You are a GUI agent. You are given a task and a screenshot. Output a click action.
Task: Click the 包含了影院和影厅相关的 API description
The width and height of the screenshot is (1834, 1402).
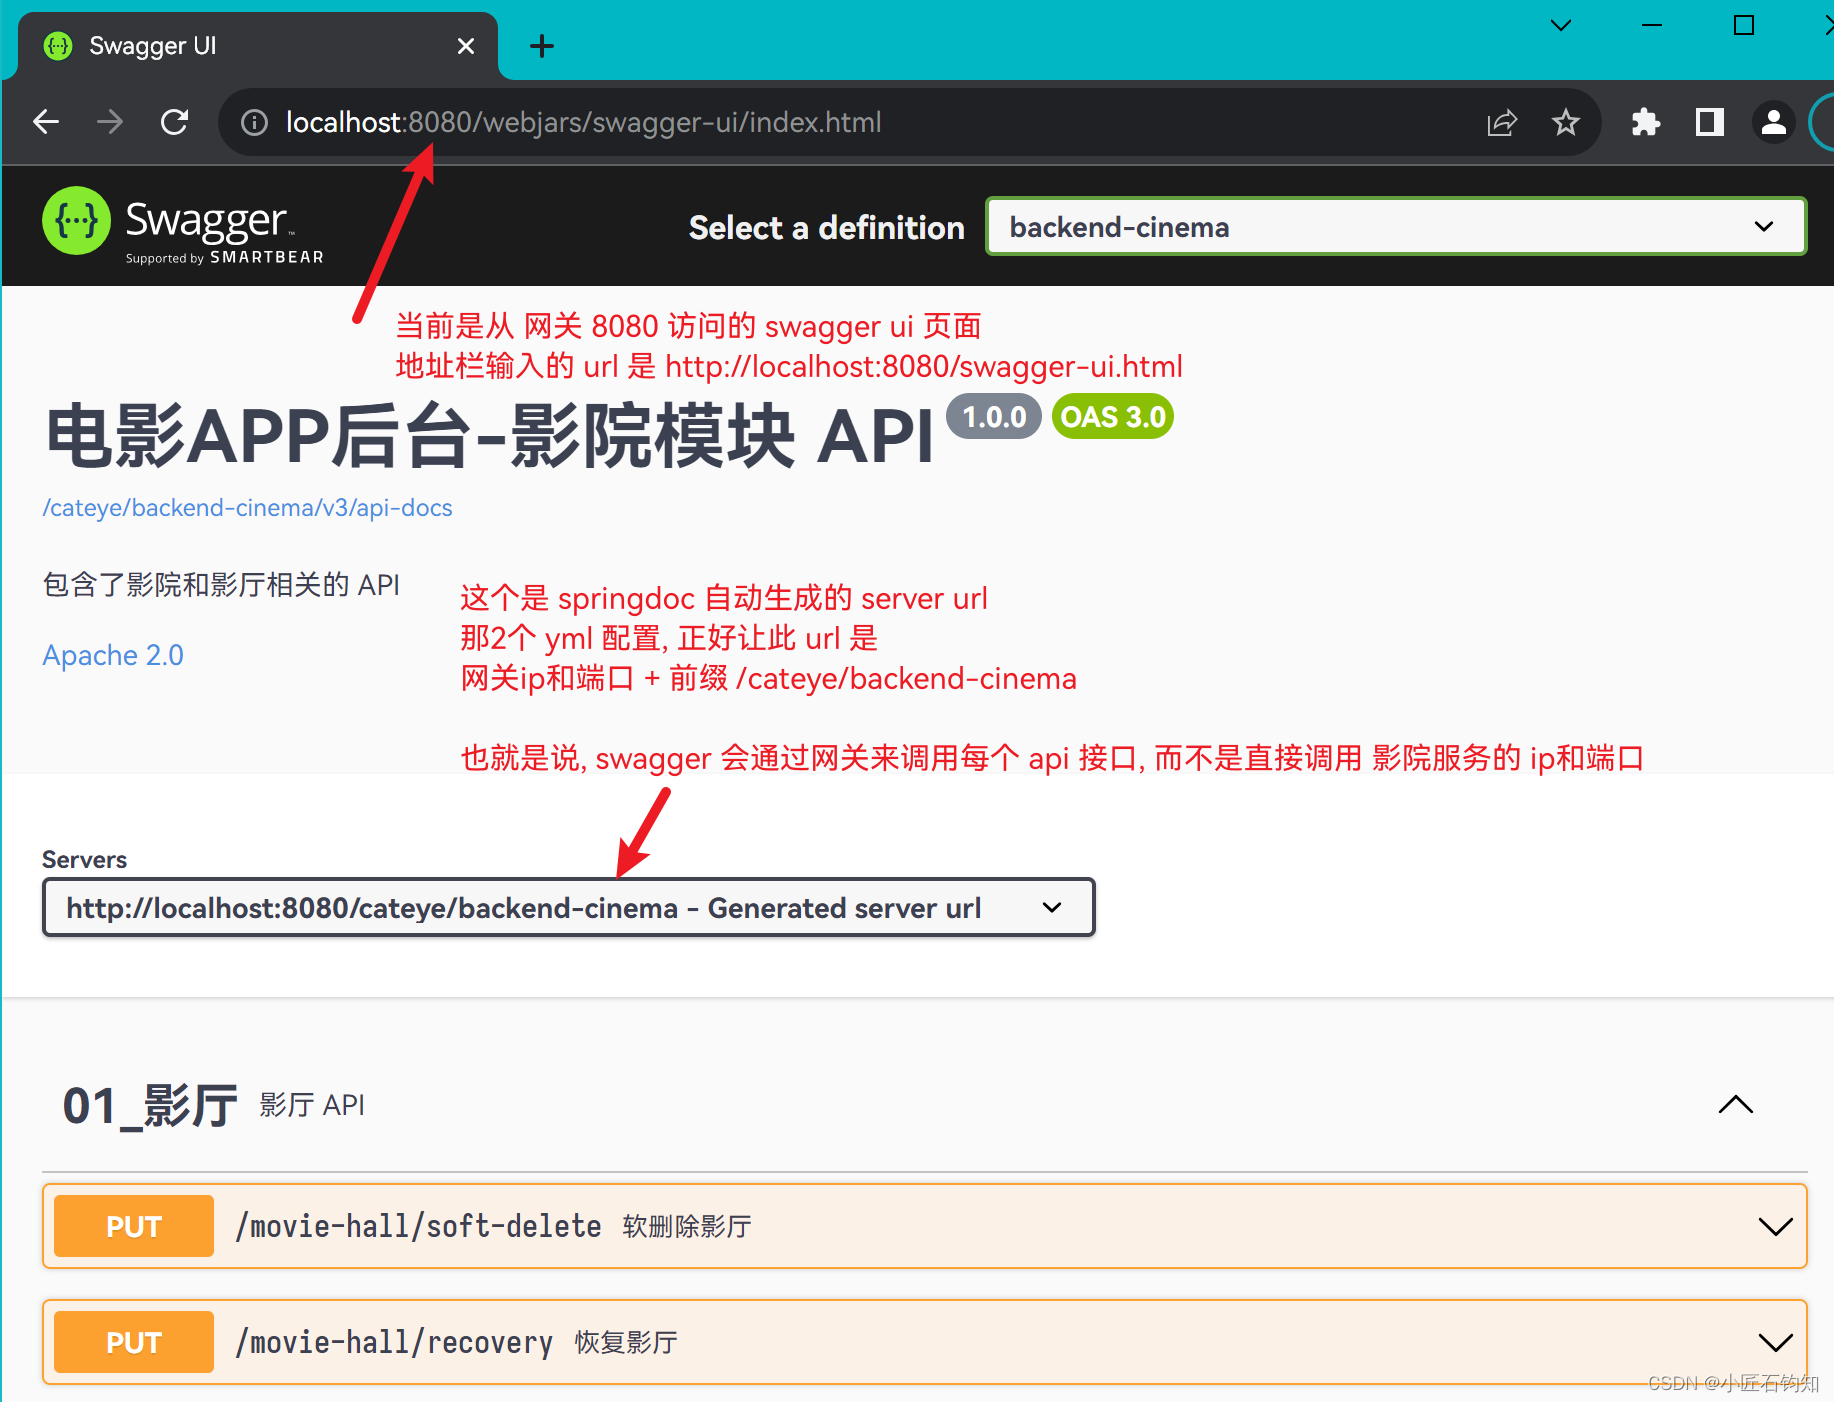point(221,585)
